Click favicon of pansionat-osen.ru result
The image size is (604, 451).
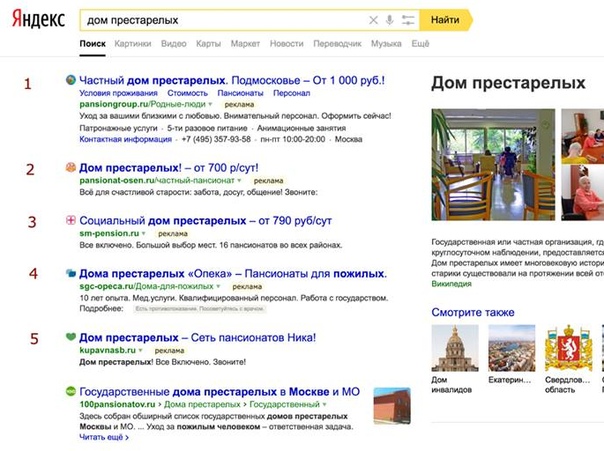coord(70,167)
